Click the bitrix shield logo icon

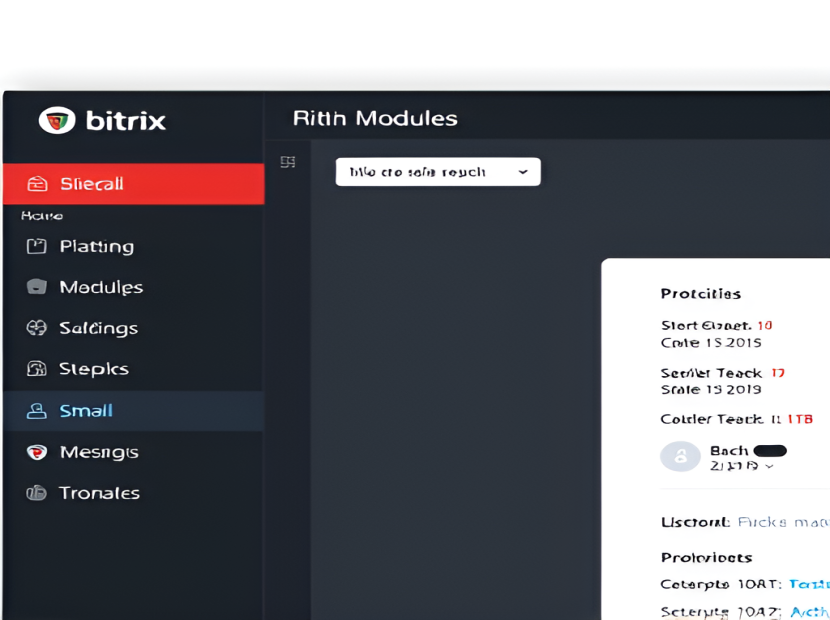click(x=57, y=121)
